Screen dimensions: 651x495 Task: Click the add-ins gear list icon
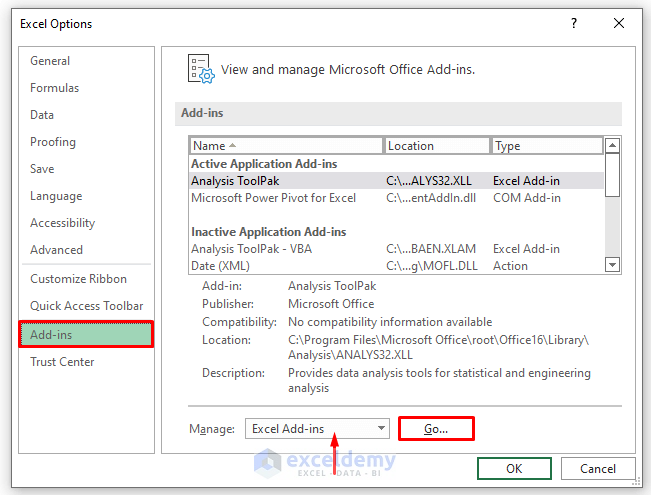point(201,69)
